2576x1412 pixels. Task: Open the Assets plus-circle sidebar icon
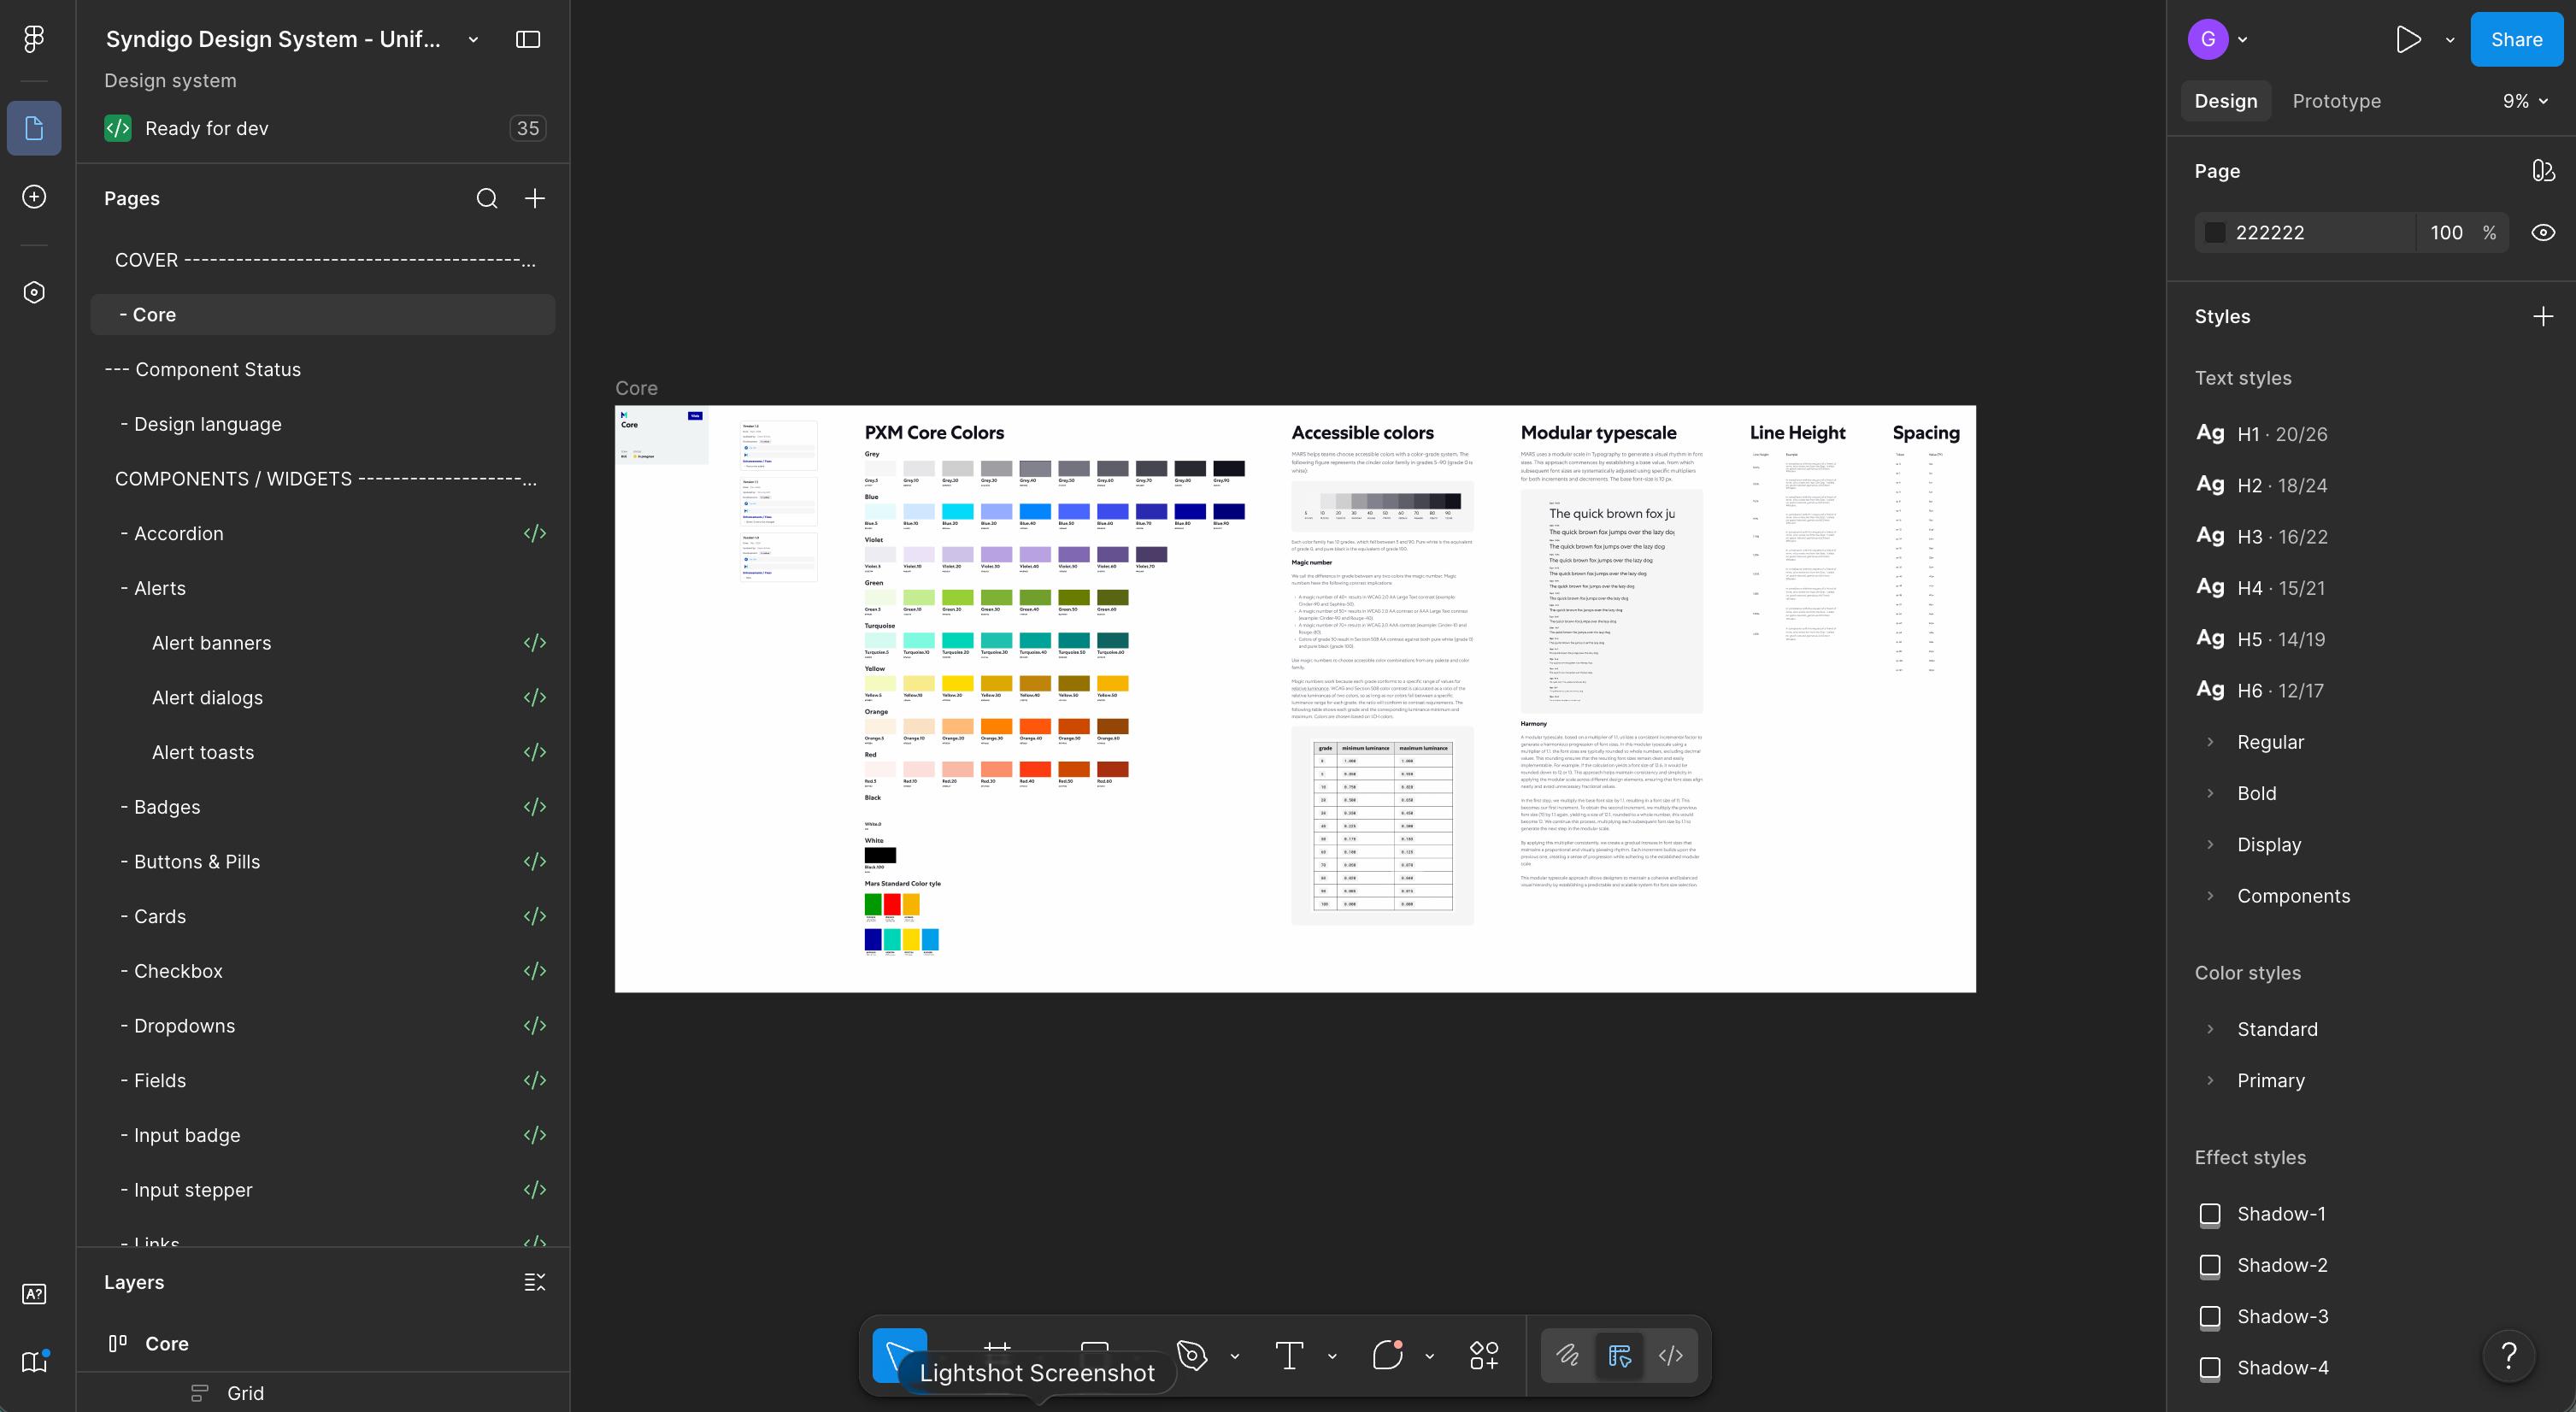[x=34, y=197]
